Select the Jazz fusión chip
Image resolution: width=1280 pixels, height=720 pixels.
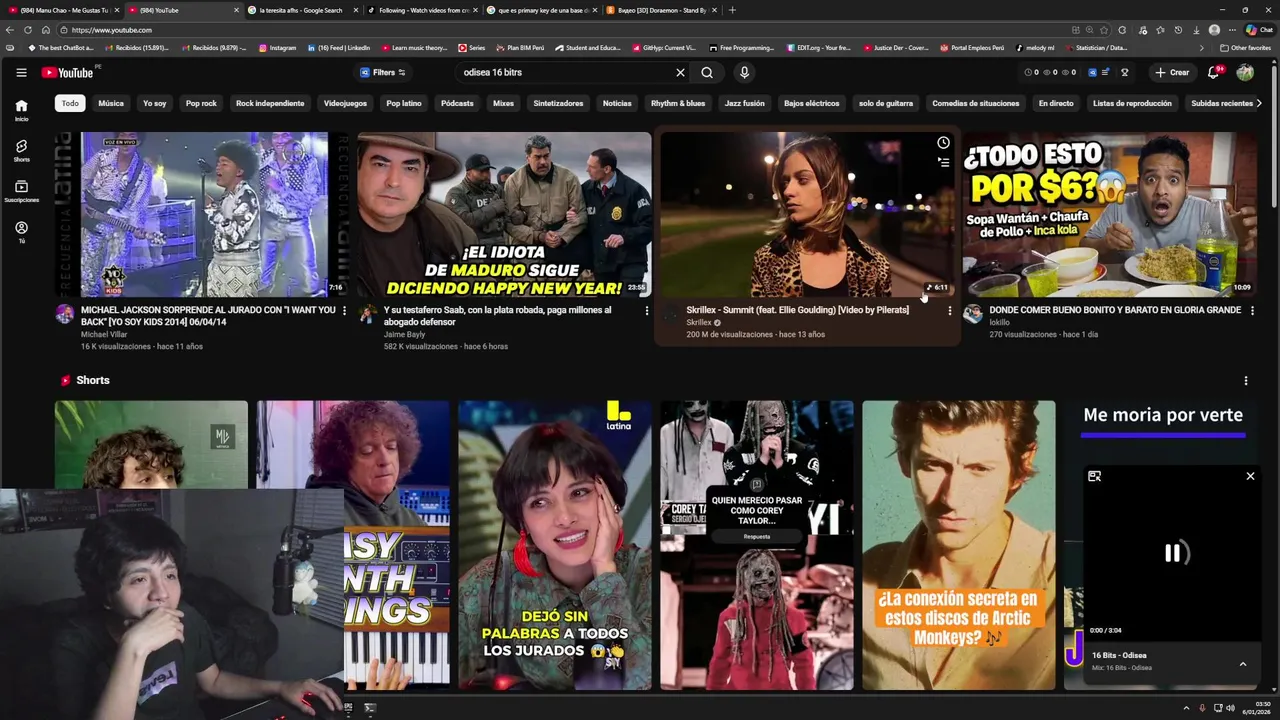[x=744, y=103]
